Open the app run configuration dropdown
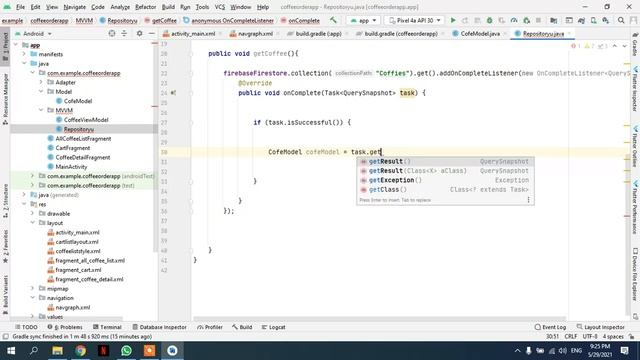 tap(363, 20)
